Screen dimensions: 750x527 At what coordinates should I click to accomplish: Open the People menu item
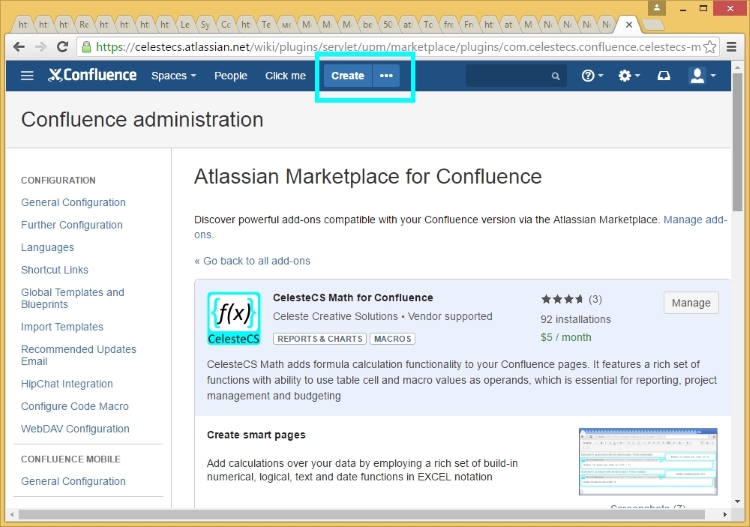pyautogui.click(x=231, y=76)
